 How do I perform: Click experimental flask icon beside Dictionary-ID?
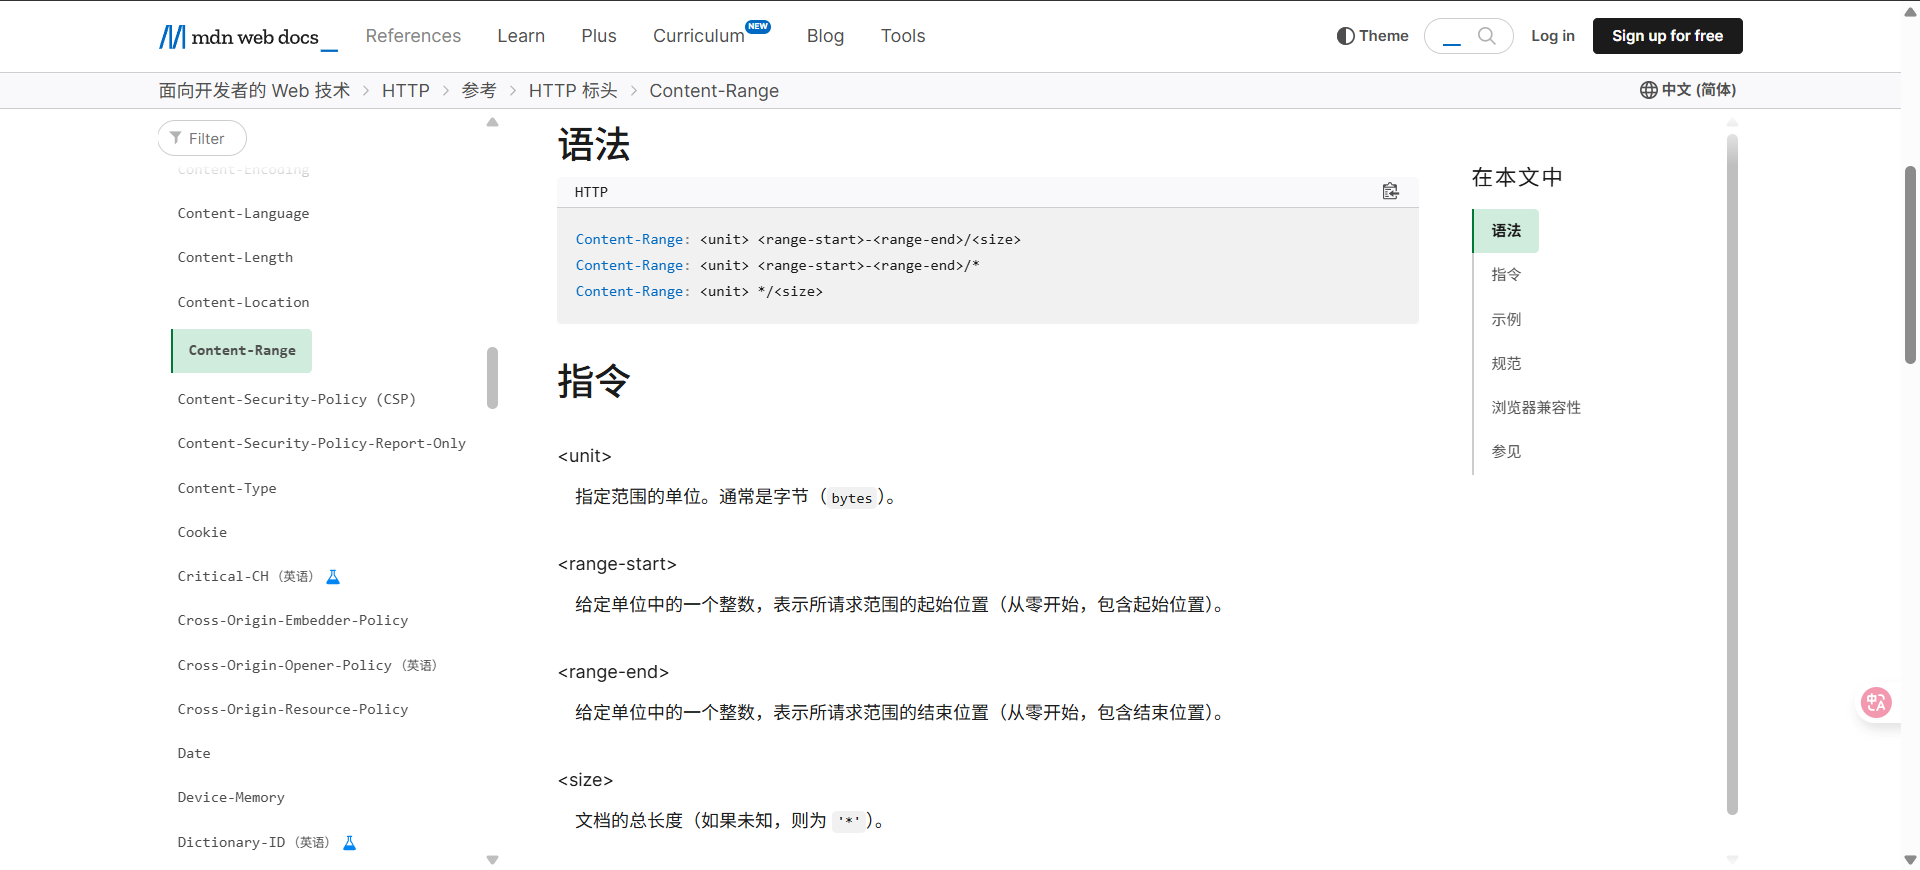tap(350, 843)
